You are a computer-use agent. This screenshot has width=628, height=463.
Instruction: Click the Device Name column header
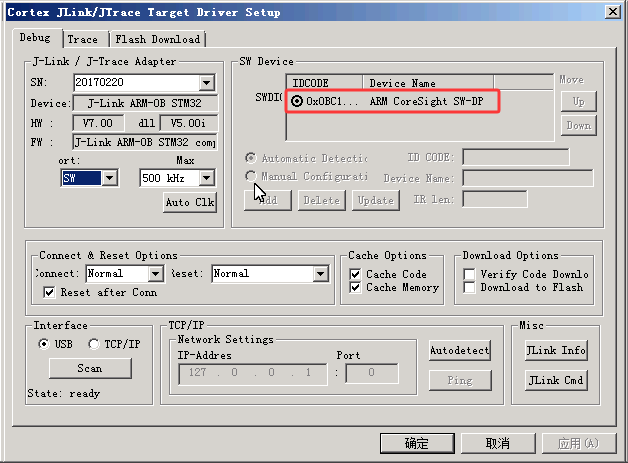pos(428,83)
